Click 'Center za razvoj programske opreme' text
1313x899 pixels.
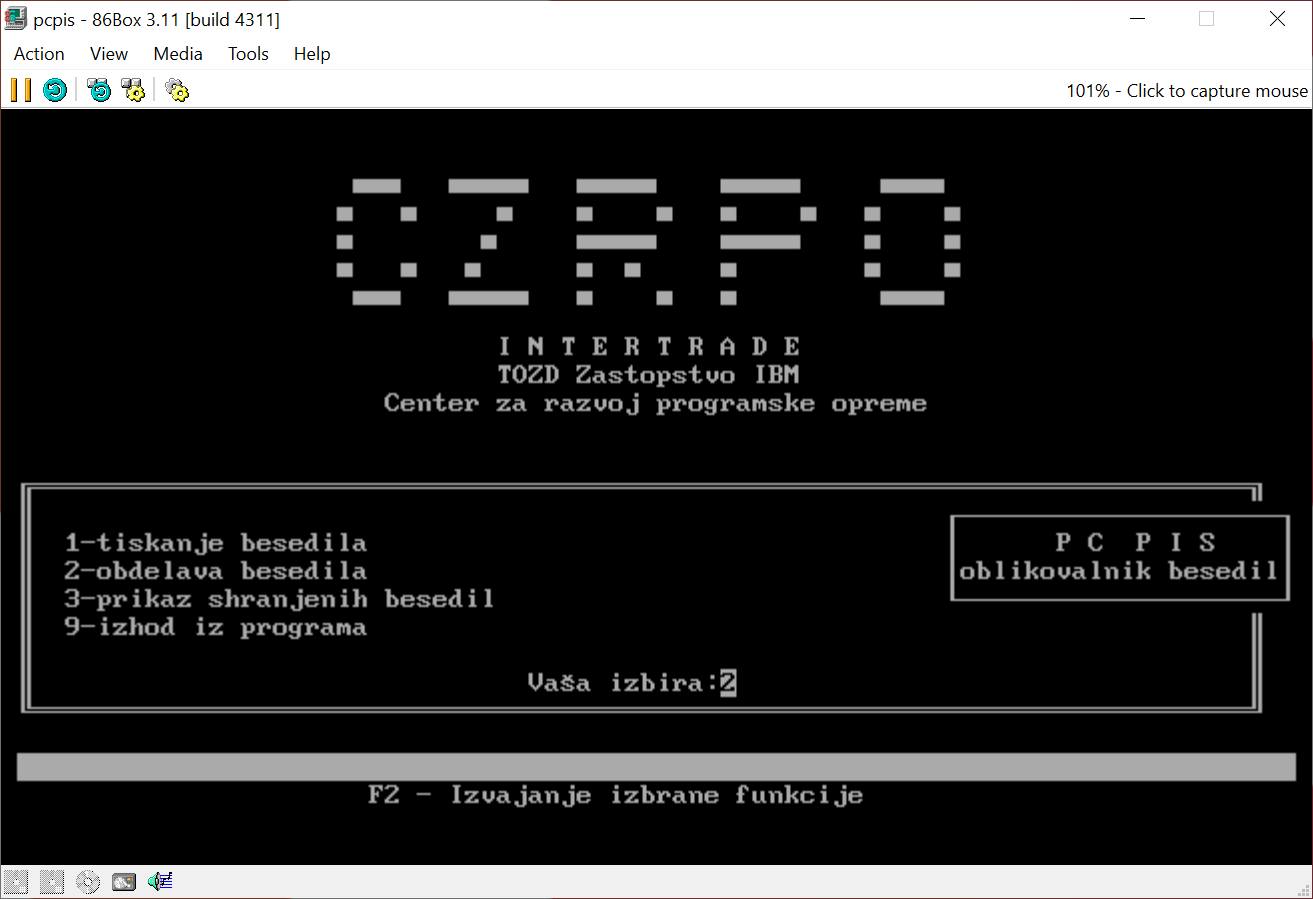[656, 403]
